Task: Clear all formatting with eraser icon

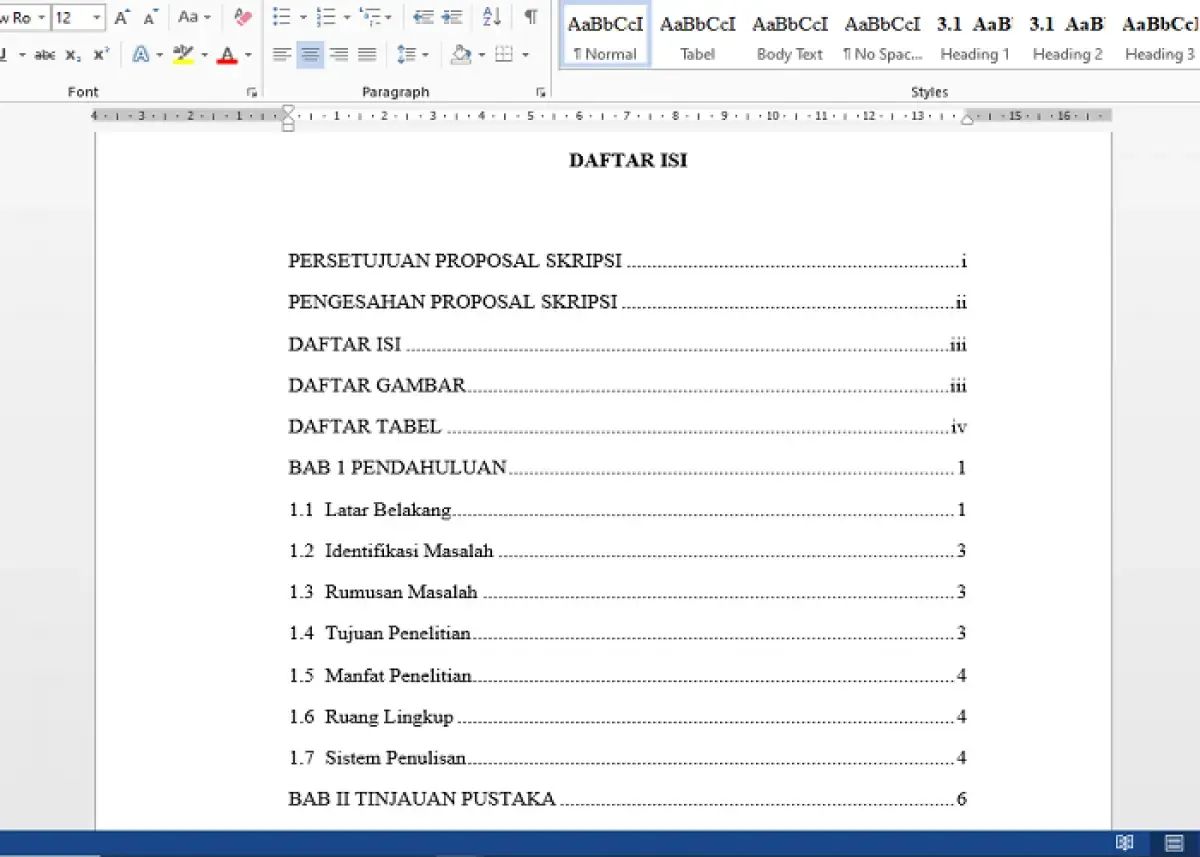Action: point(242,17)
